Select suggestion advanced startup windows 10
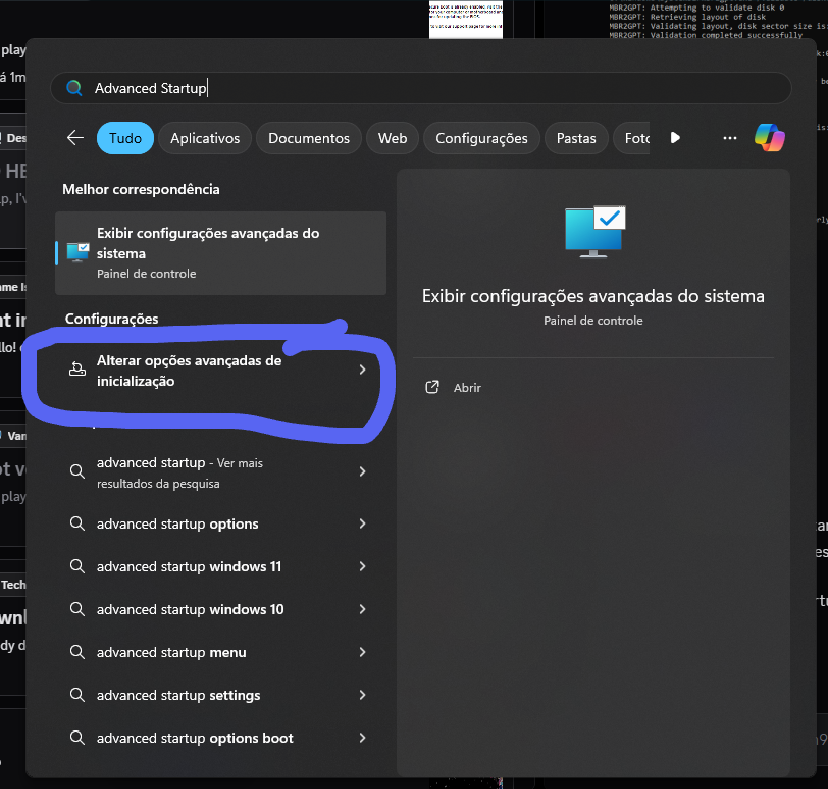The width and height of the screenshot is (828, 789). [x=220, y=609]
